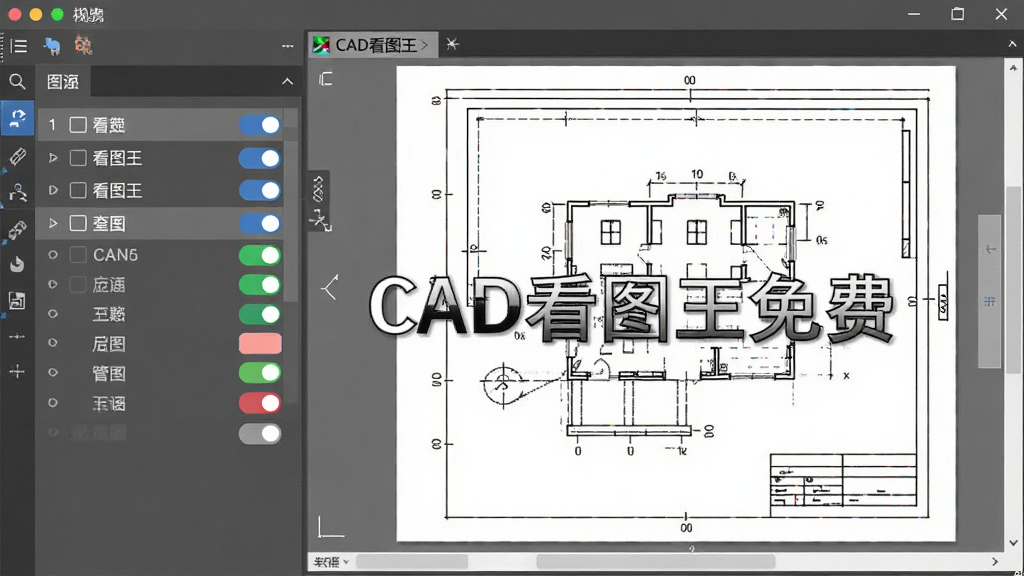Turn off the green CAN6 layer switch
This screenshot has width=1024, height=576.
(260, 255)
